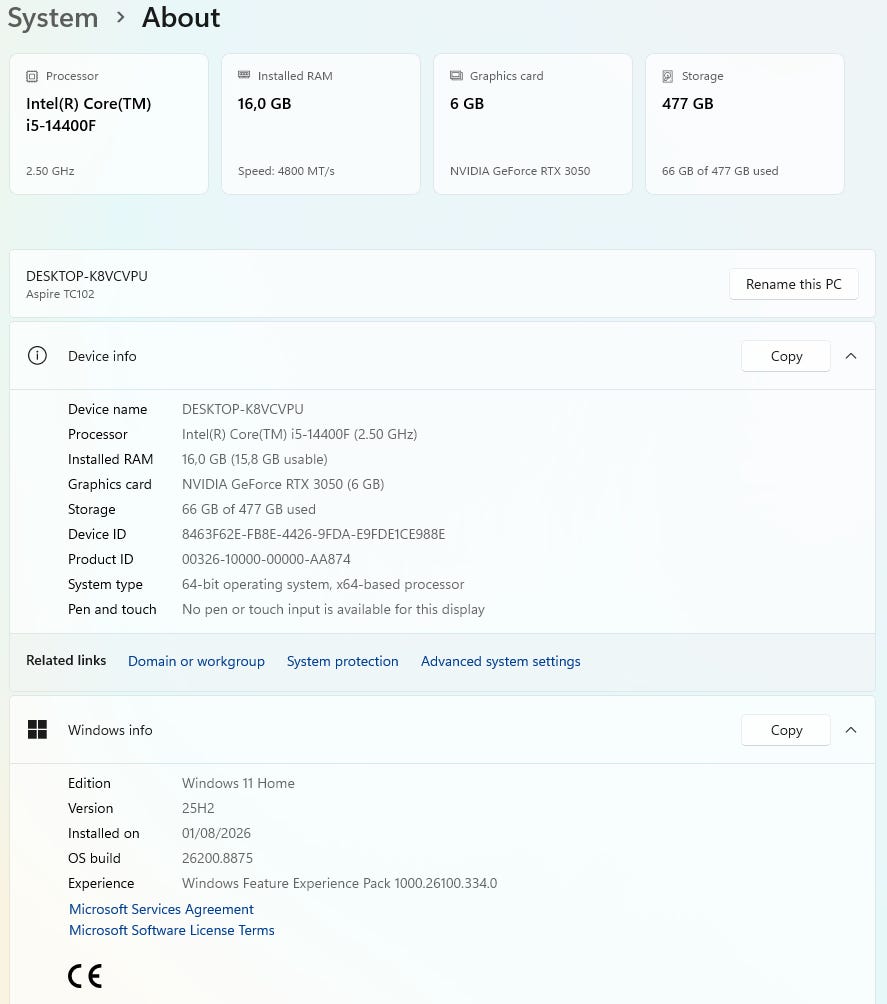Click 66 GB of 477 GB used in Storage card

pyautogui.click(x=720, y=171)
